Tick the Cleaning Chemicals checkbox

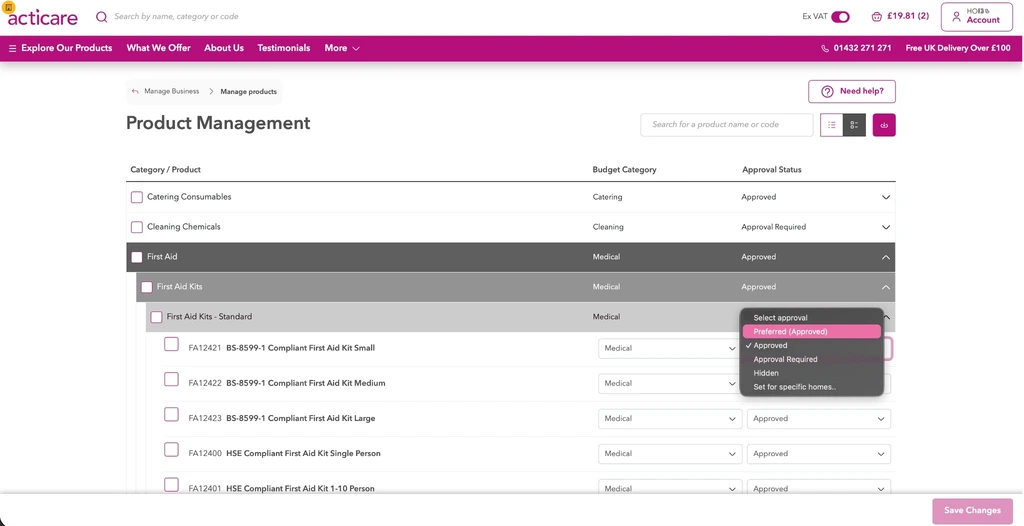point(136,227)
